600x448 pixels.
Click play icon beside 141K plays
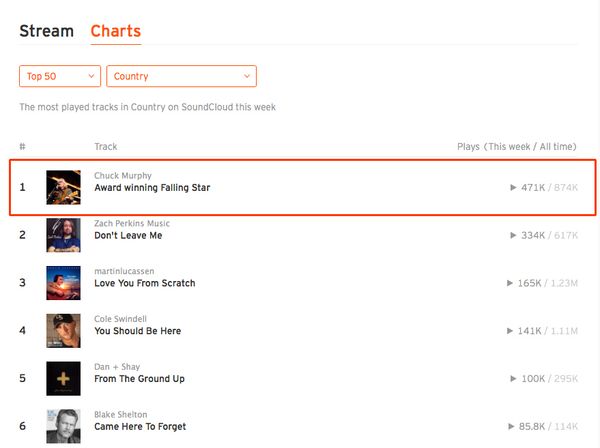pos(510,331)
